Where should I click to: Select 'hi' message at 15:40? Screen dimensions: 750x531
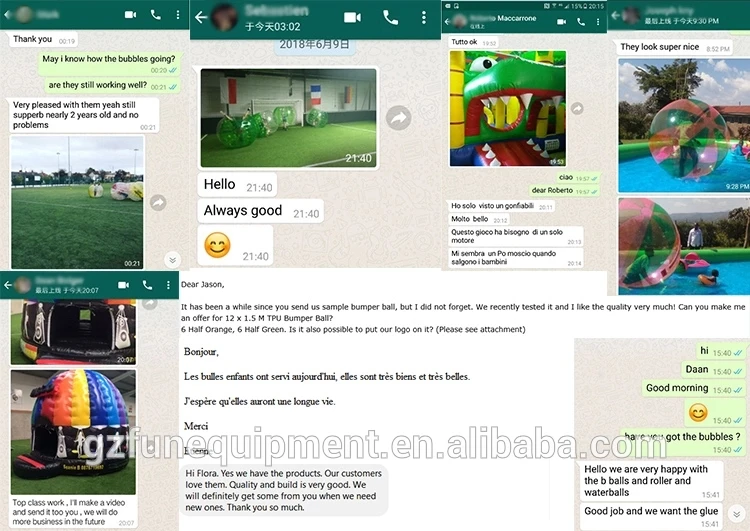[x=721, y=351]
